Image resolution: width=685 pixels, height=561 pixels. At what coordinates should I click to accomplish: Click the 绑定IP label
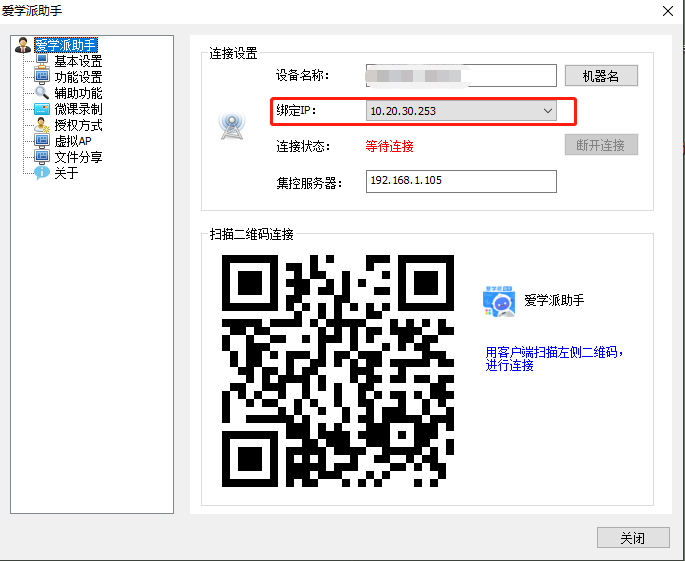pyautogui.click(x=296, y=111)
